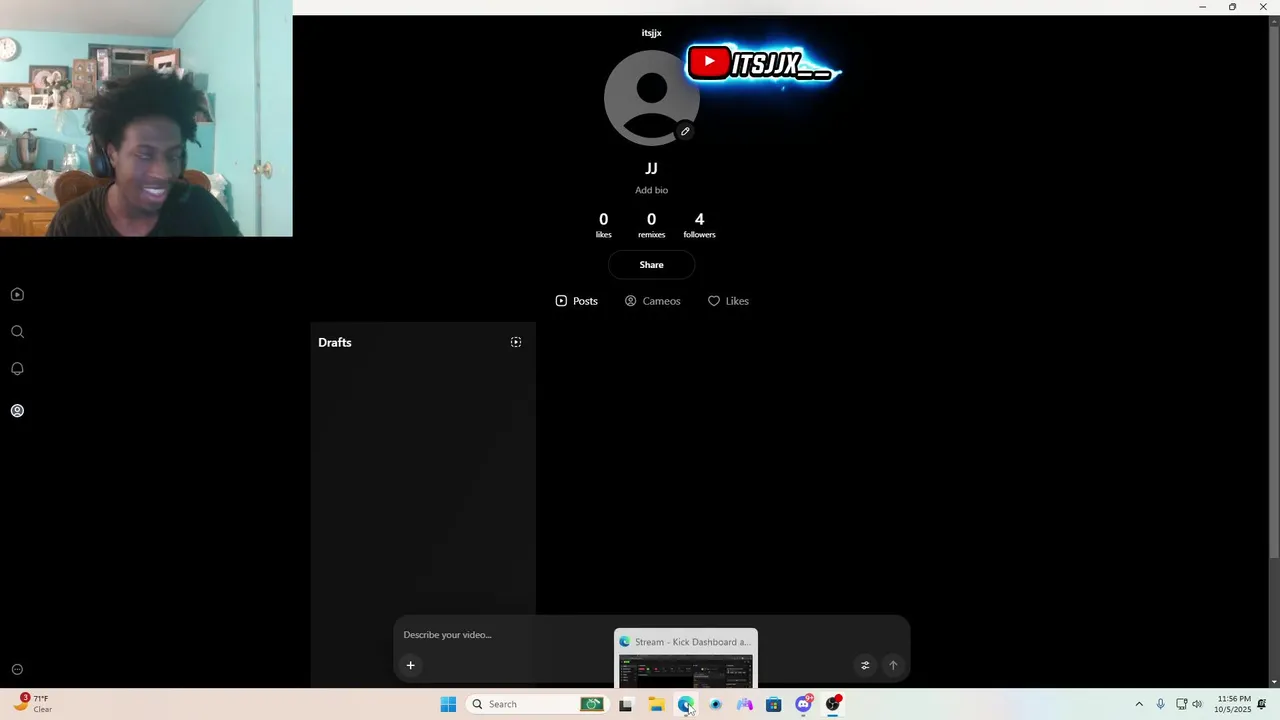Click the taskbar Search box
Image resolution: width=1280 pixels, height=720 pixels.
click(537, 704)
